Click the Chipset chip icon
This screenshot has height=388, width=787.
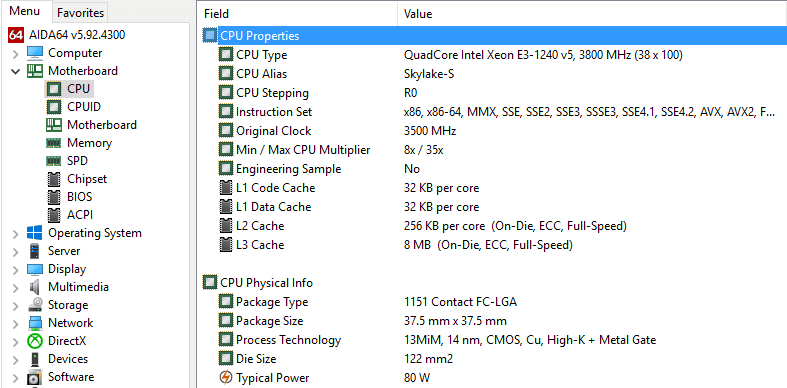54,179
